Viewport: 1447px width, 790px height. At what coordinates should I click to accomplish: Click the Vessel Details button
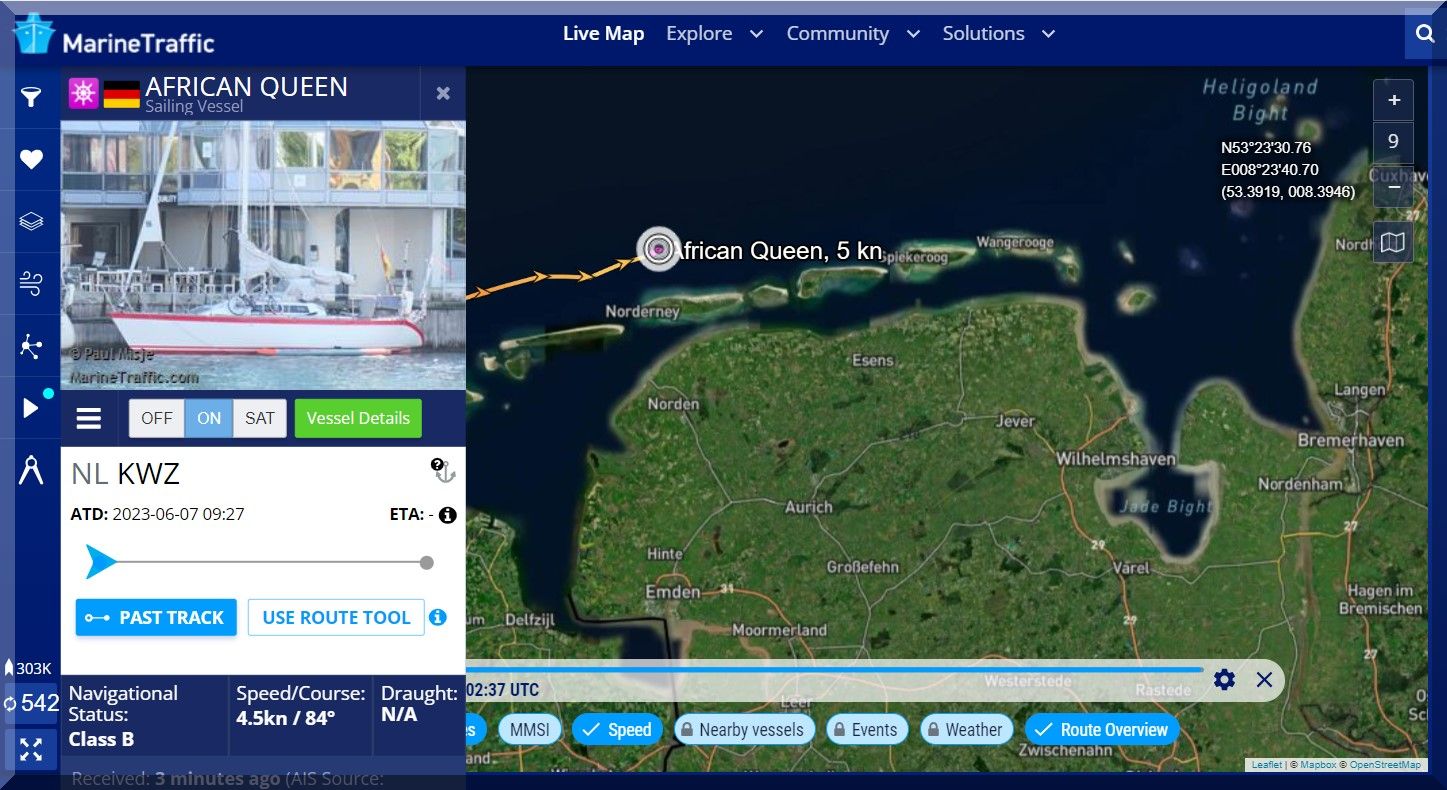[x=358, y=418]
